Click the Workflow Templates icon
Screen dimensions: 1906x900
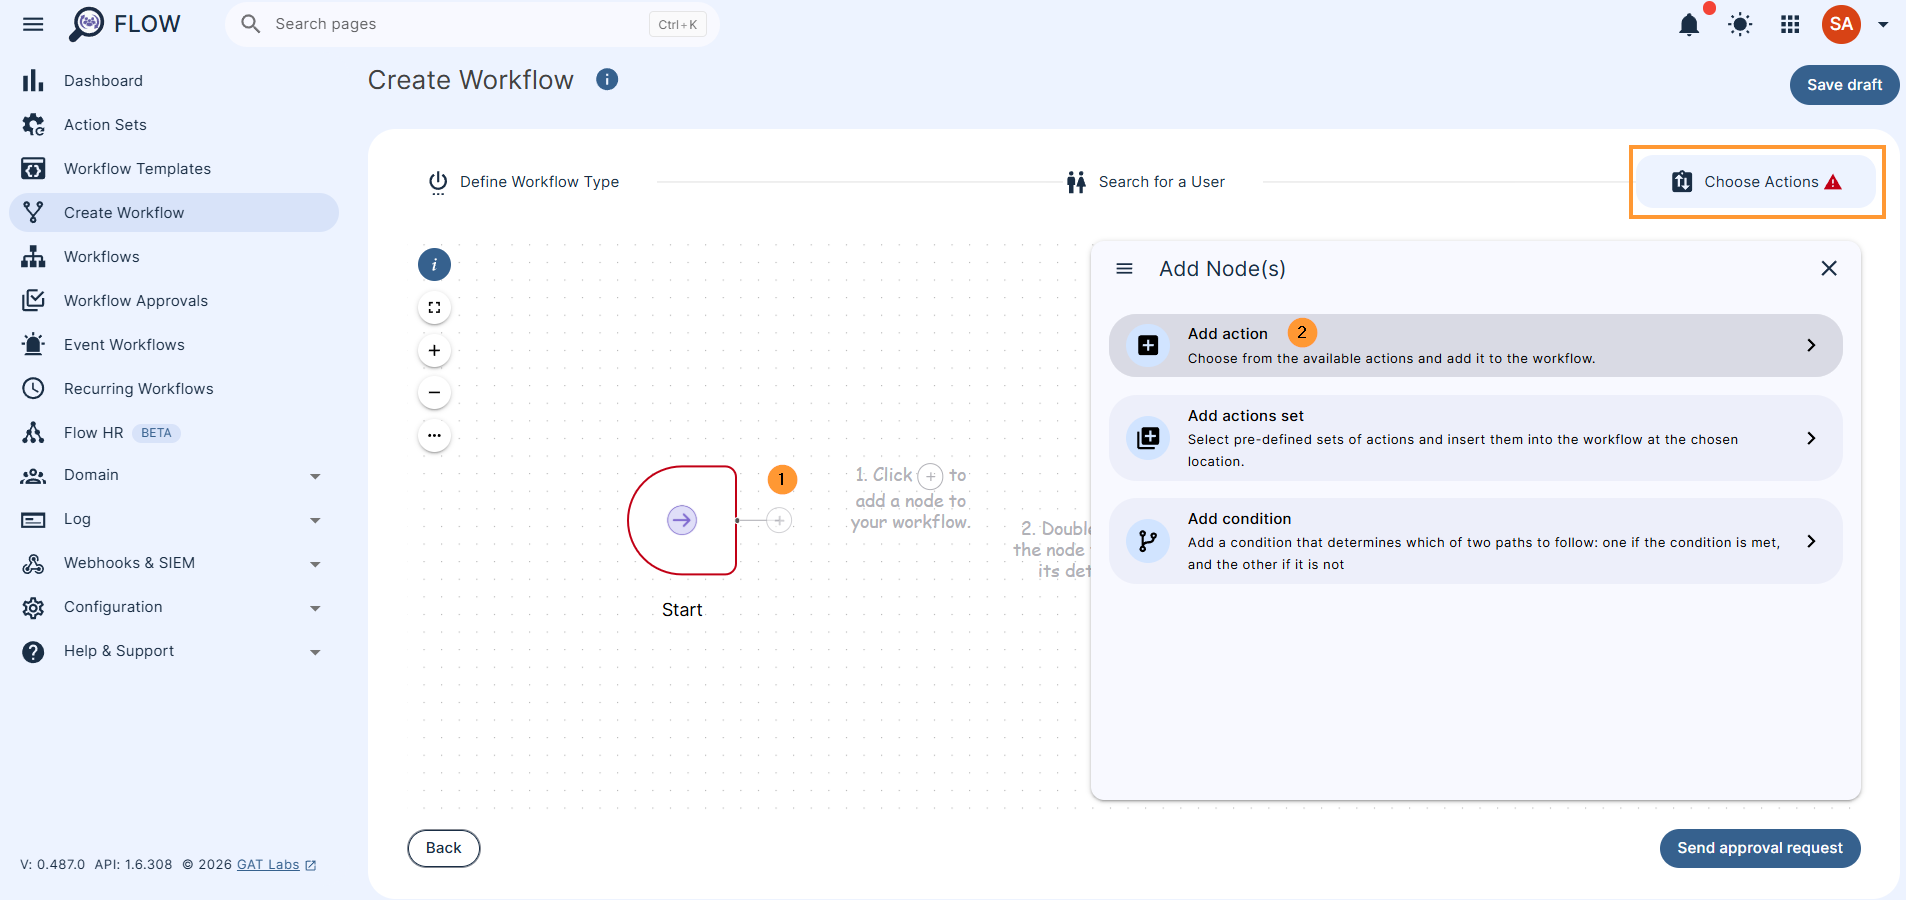tap(33, 169)
